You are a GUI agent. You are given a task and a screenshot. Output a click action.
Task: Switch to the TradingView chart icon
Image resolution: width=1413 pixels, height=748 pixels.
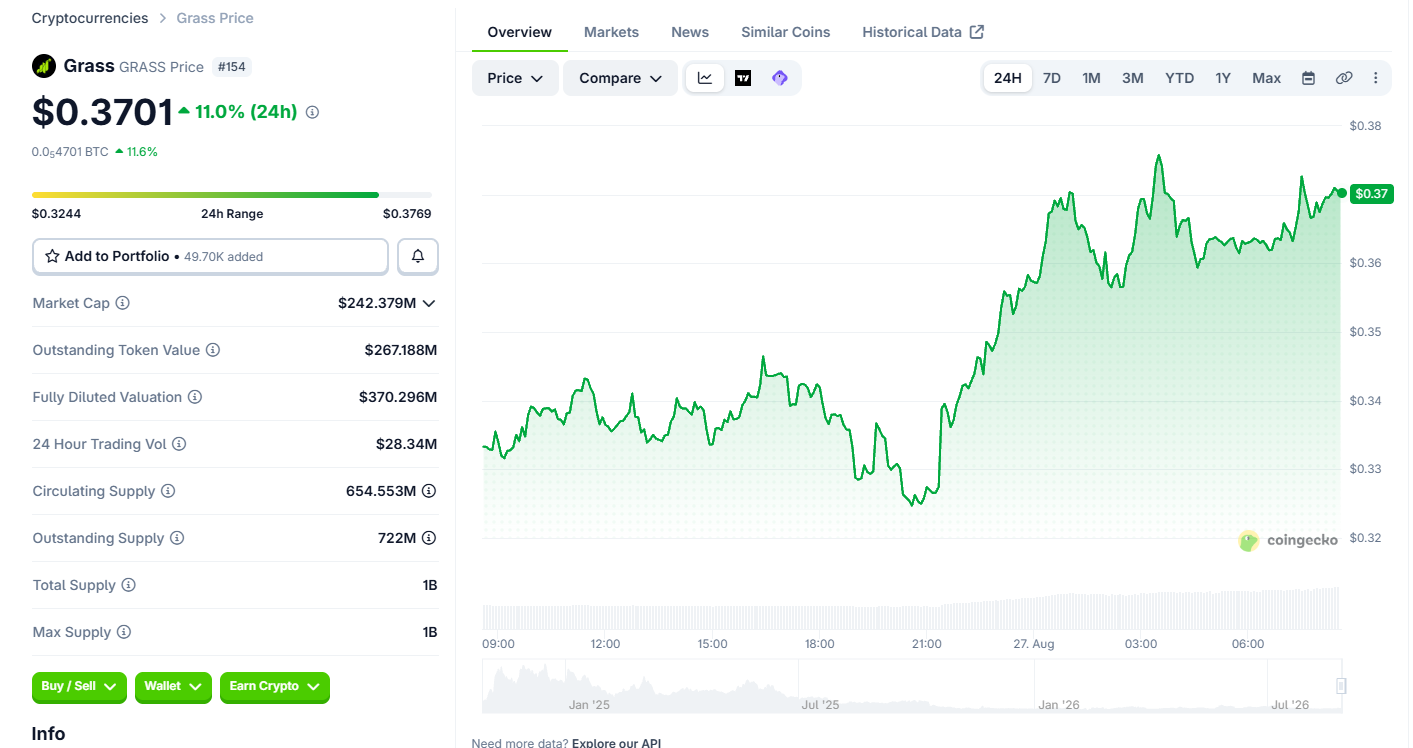pos(743,78)
